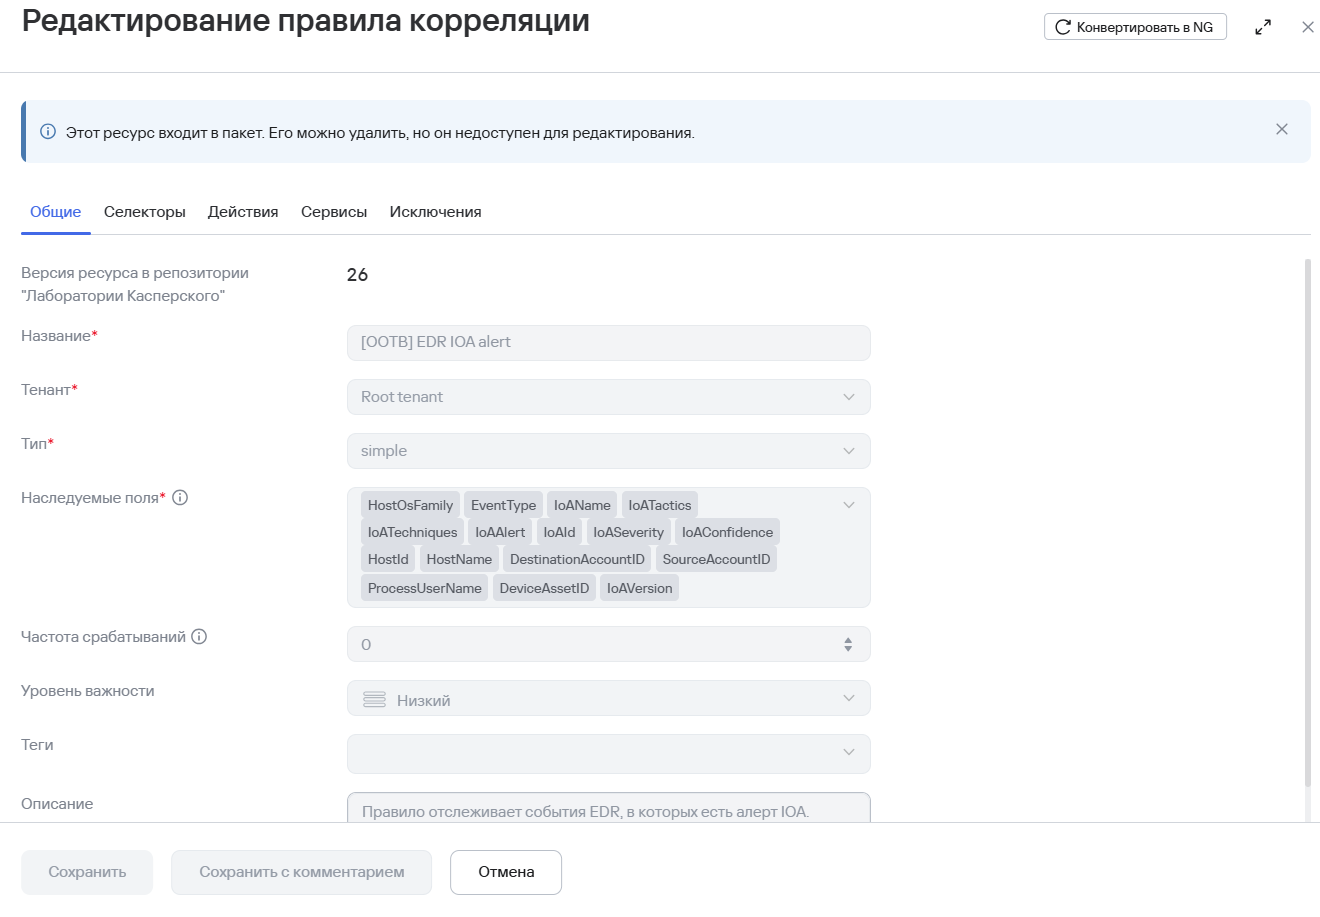Click the Частота срабатываний stepper arrows
1320x917 pixels.
coord(848,645)
